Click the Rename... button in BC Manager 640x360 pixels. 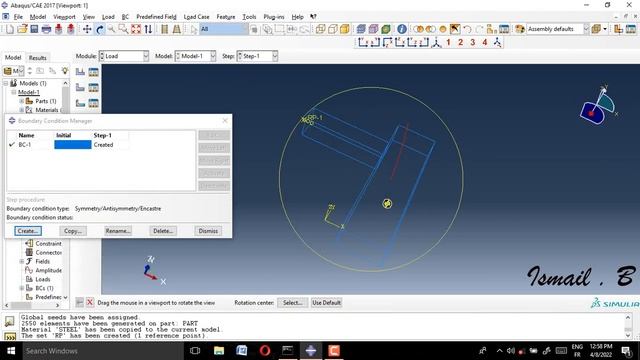click(x=118, y=231)
